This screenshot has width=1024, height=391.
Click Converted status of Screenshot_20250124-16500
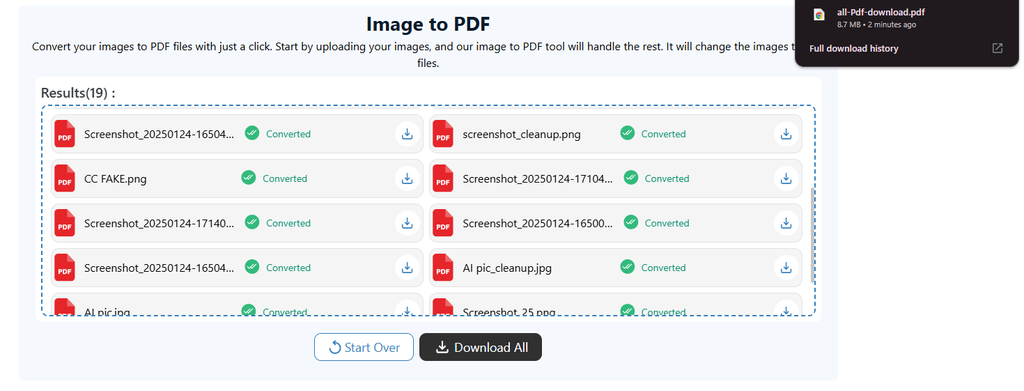(x=667, y=223)
